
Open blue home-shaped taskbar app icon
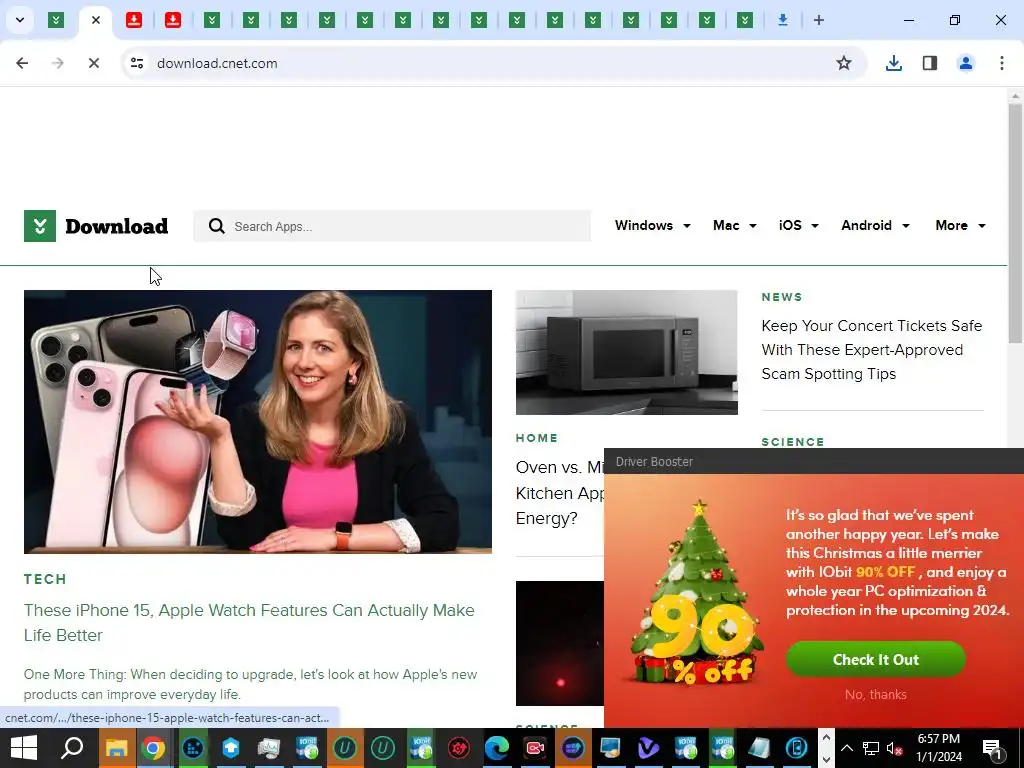[x=231, y=748]
